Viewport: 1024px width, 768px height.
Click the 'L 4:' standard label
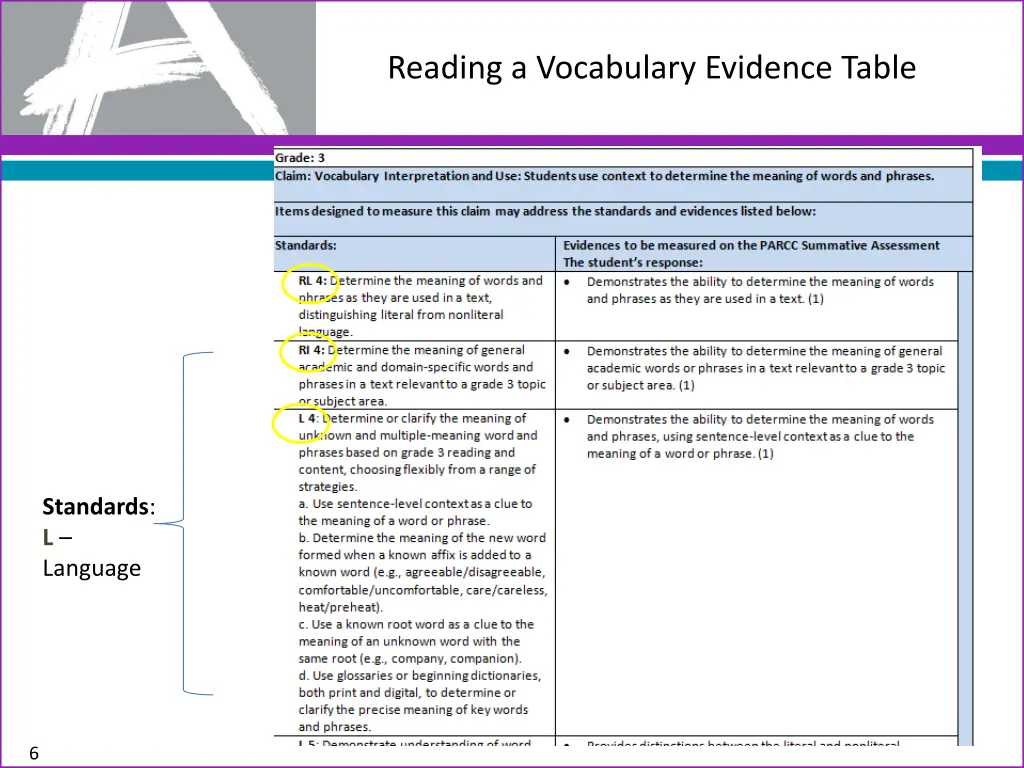[308, 419]
